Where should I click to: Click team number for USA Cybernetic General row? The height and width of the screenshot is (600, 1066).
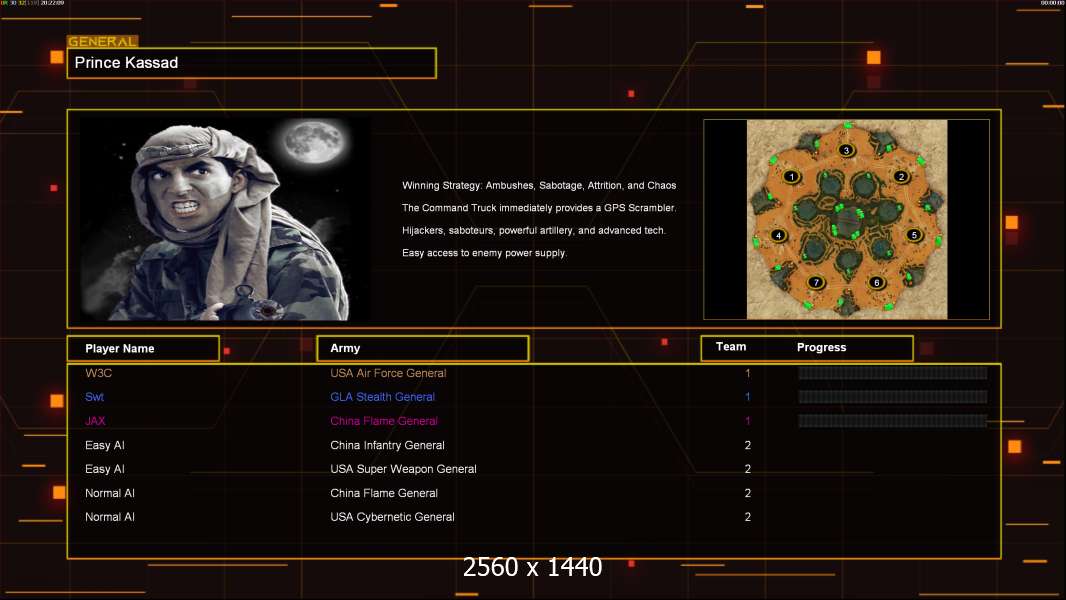click(748, 517)
